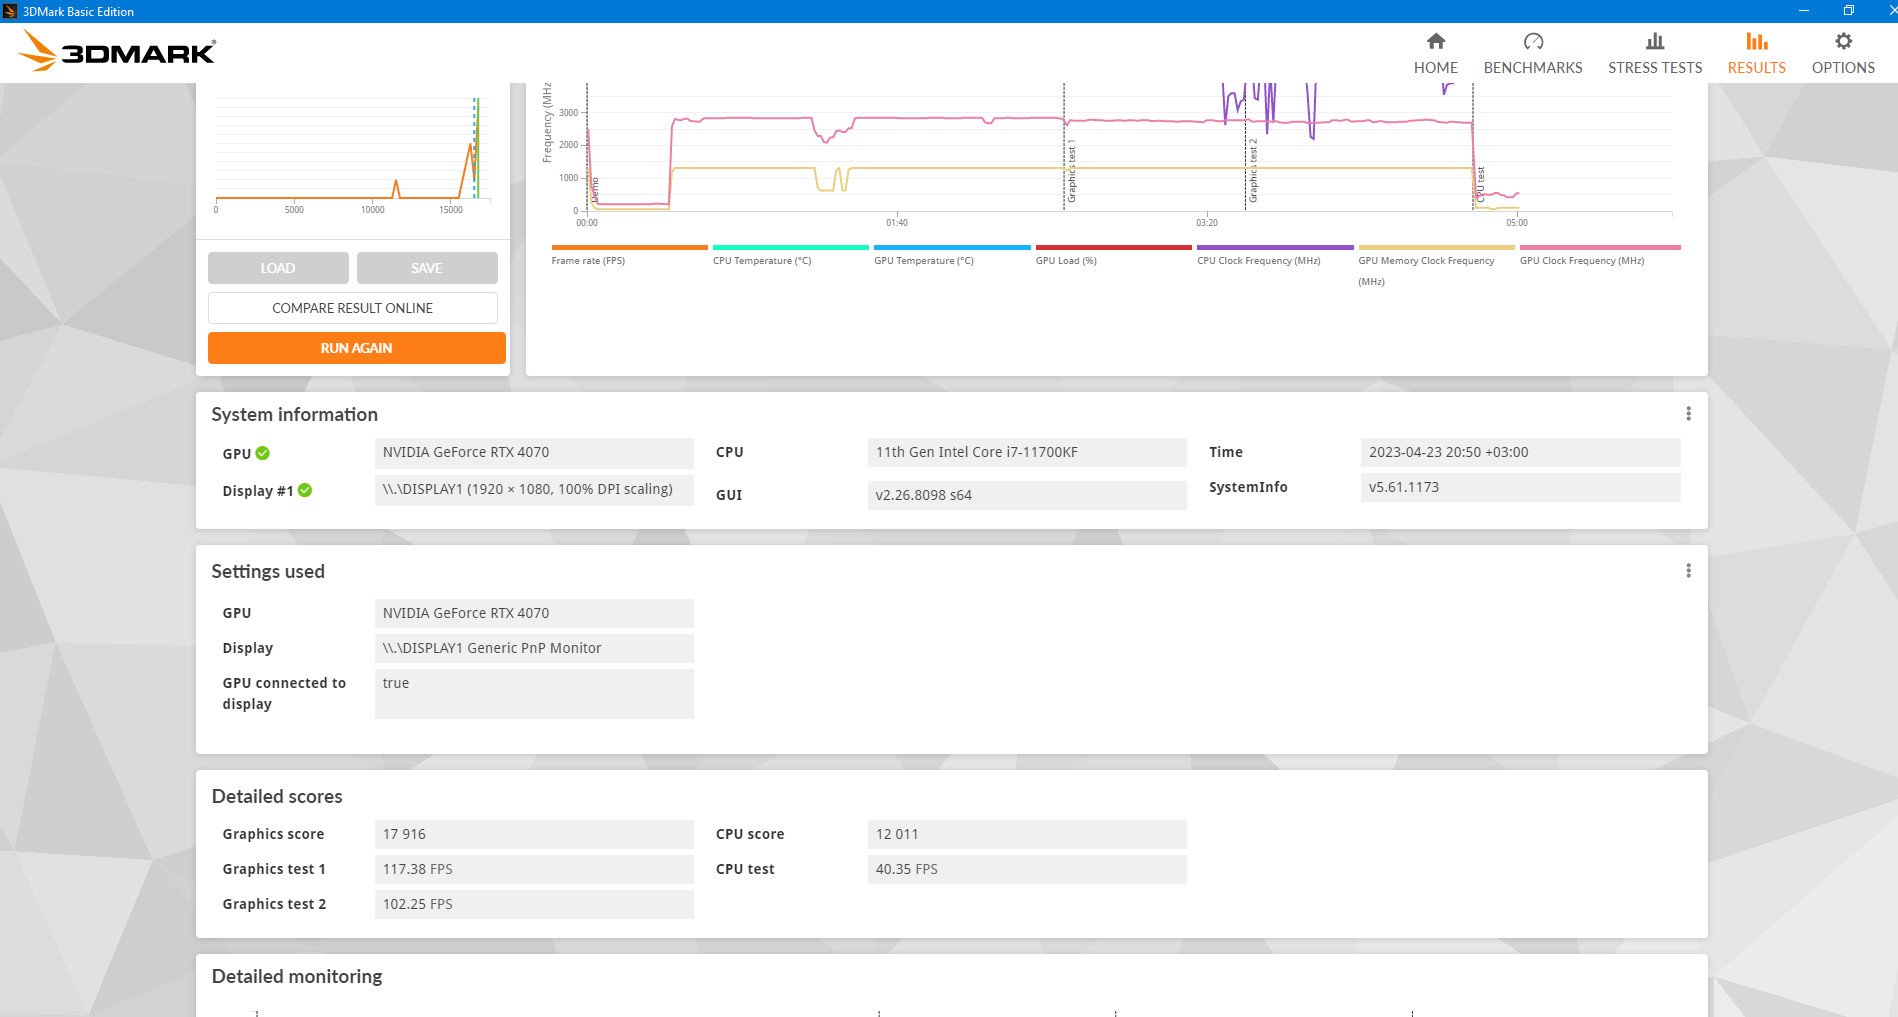This screenshot has height=1017, width=1898.
Task: Minimize the 3DMark window
Action: point(1804,11)
